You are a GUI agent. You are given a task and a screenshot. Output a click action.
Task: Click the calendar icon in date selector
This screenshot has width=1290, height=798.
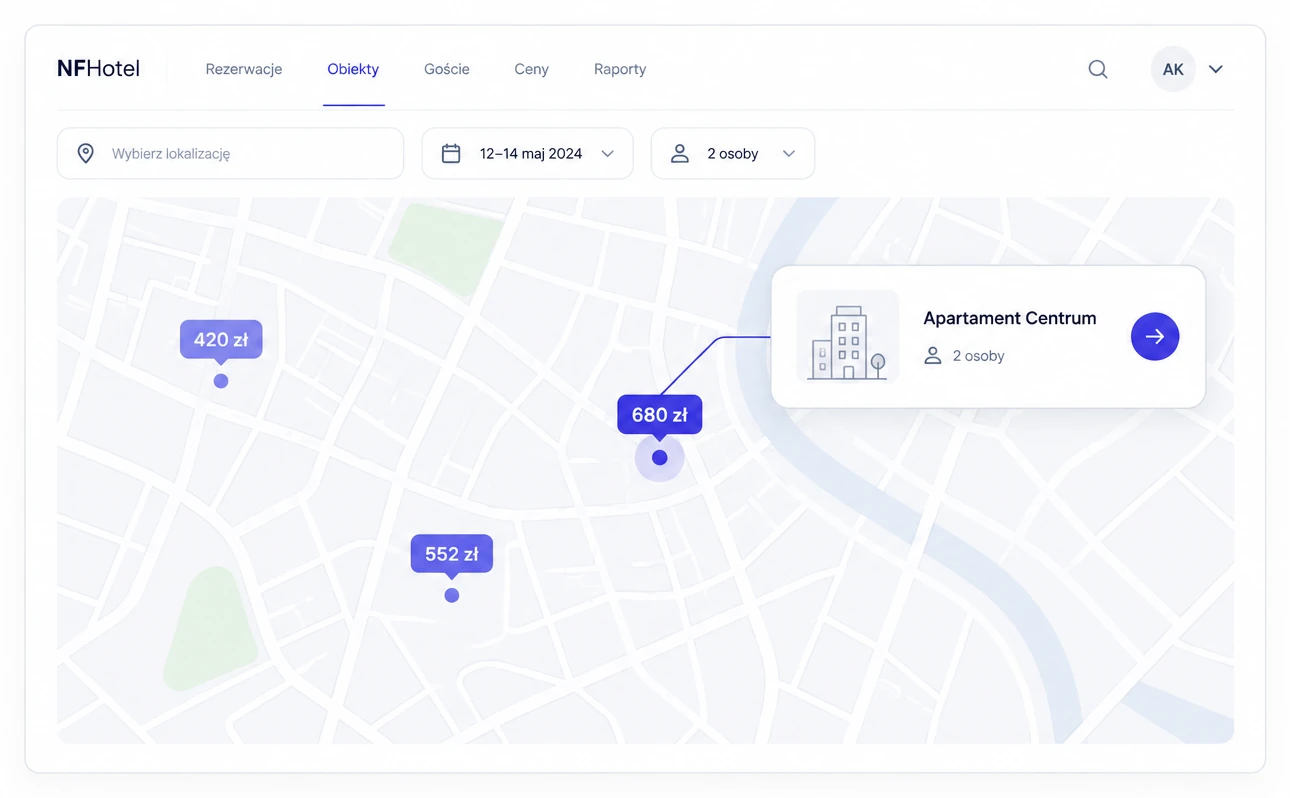pos(451,153)
